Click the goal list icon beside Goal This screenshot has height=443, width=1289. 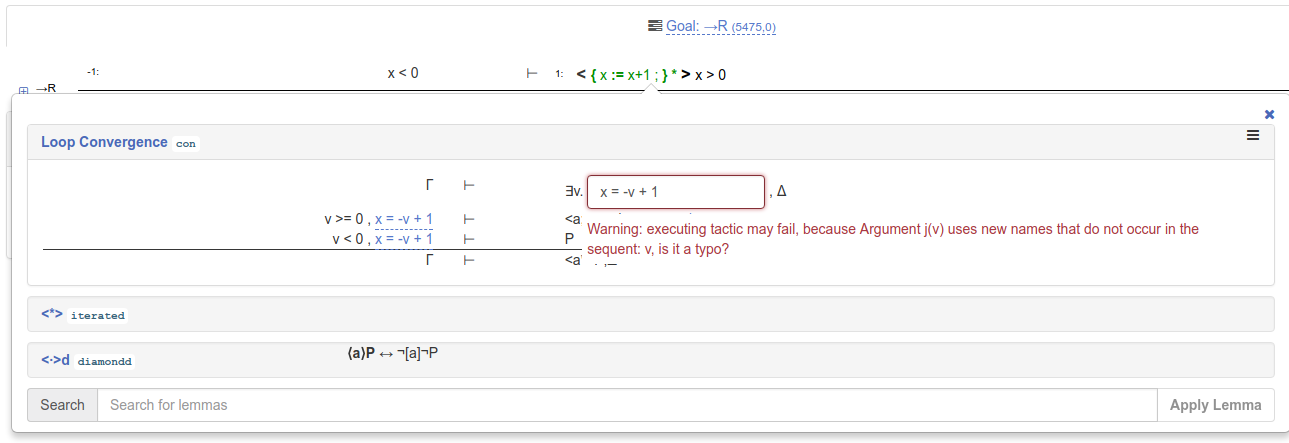pyautogui.click(x=655, y=26)
